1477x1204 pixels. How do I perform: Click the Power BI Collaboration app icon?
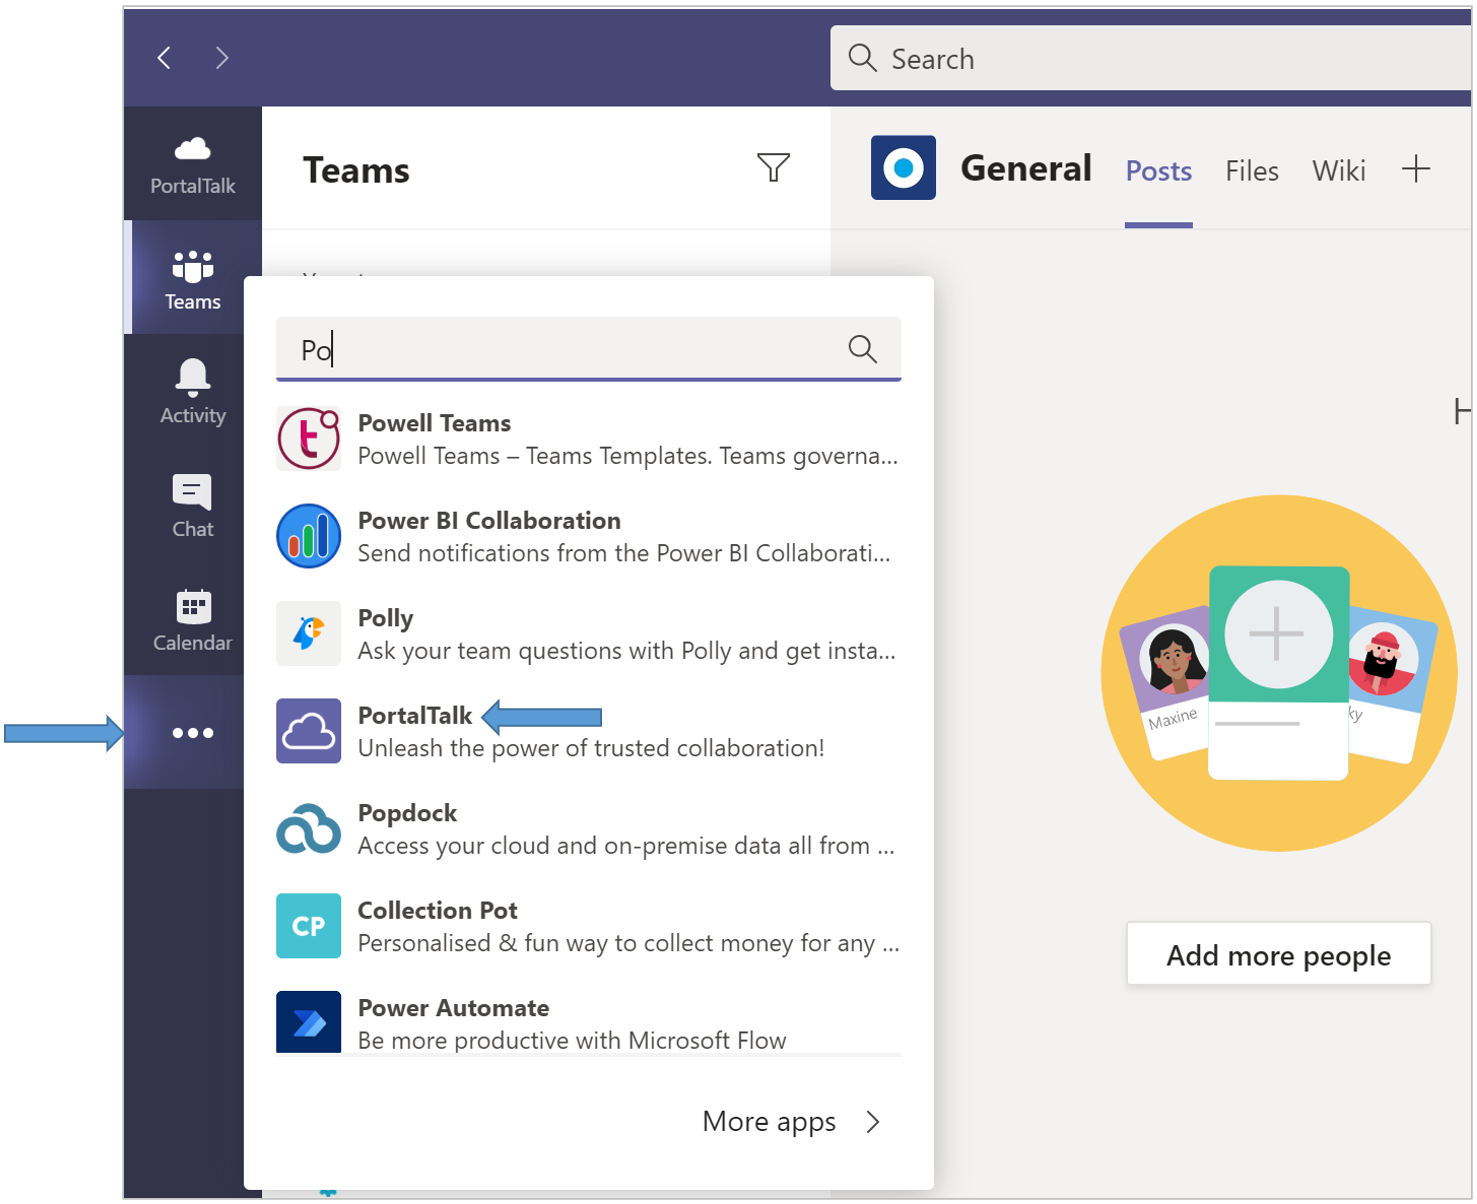click(309, 536)
